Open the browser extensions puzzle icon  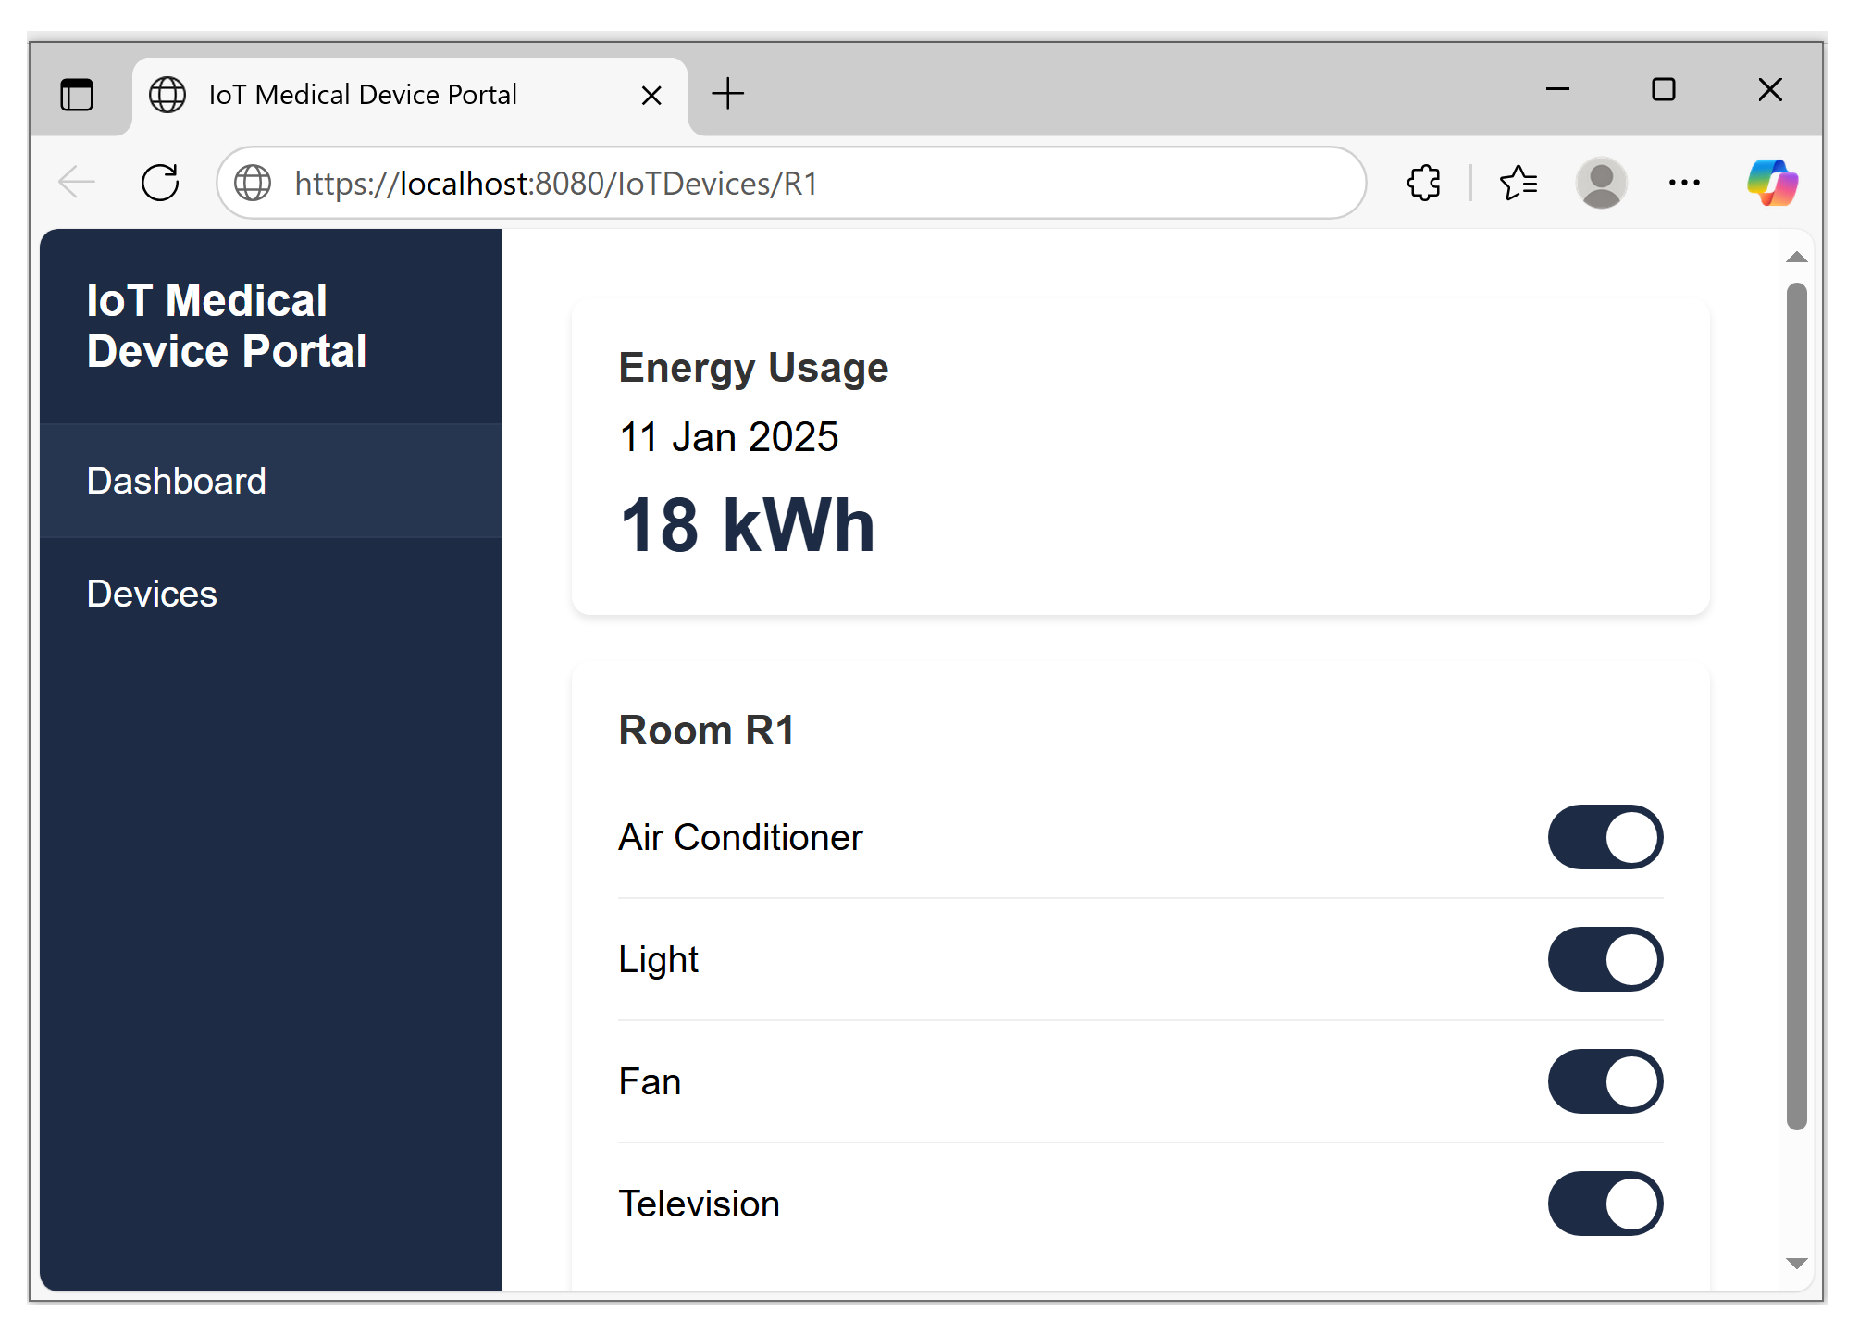click(x=1423, y=183)
